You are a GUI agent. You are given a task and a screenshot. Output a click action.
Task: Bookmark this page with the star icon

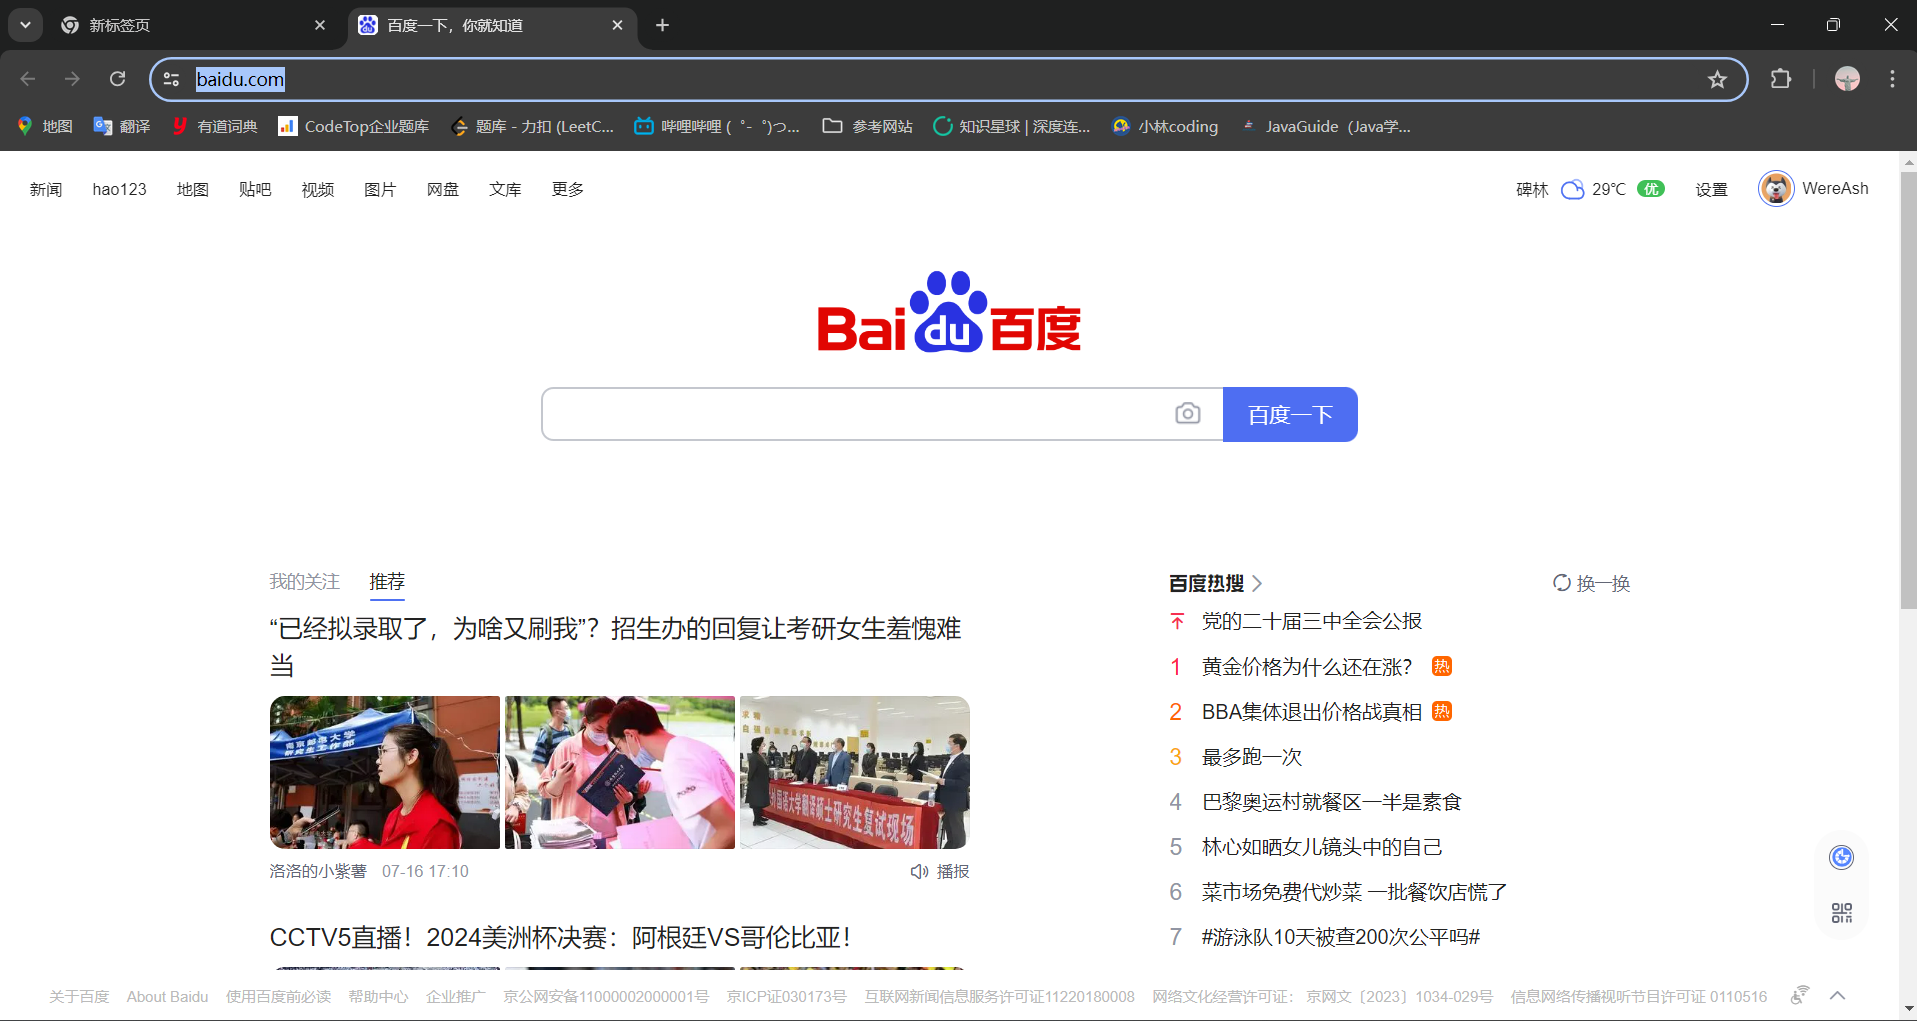tap(1717, 79)
